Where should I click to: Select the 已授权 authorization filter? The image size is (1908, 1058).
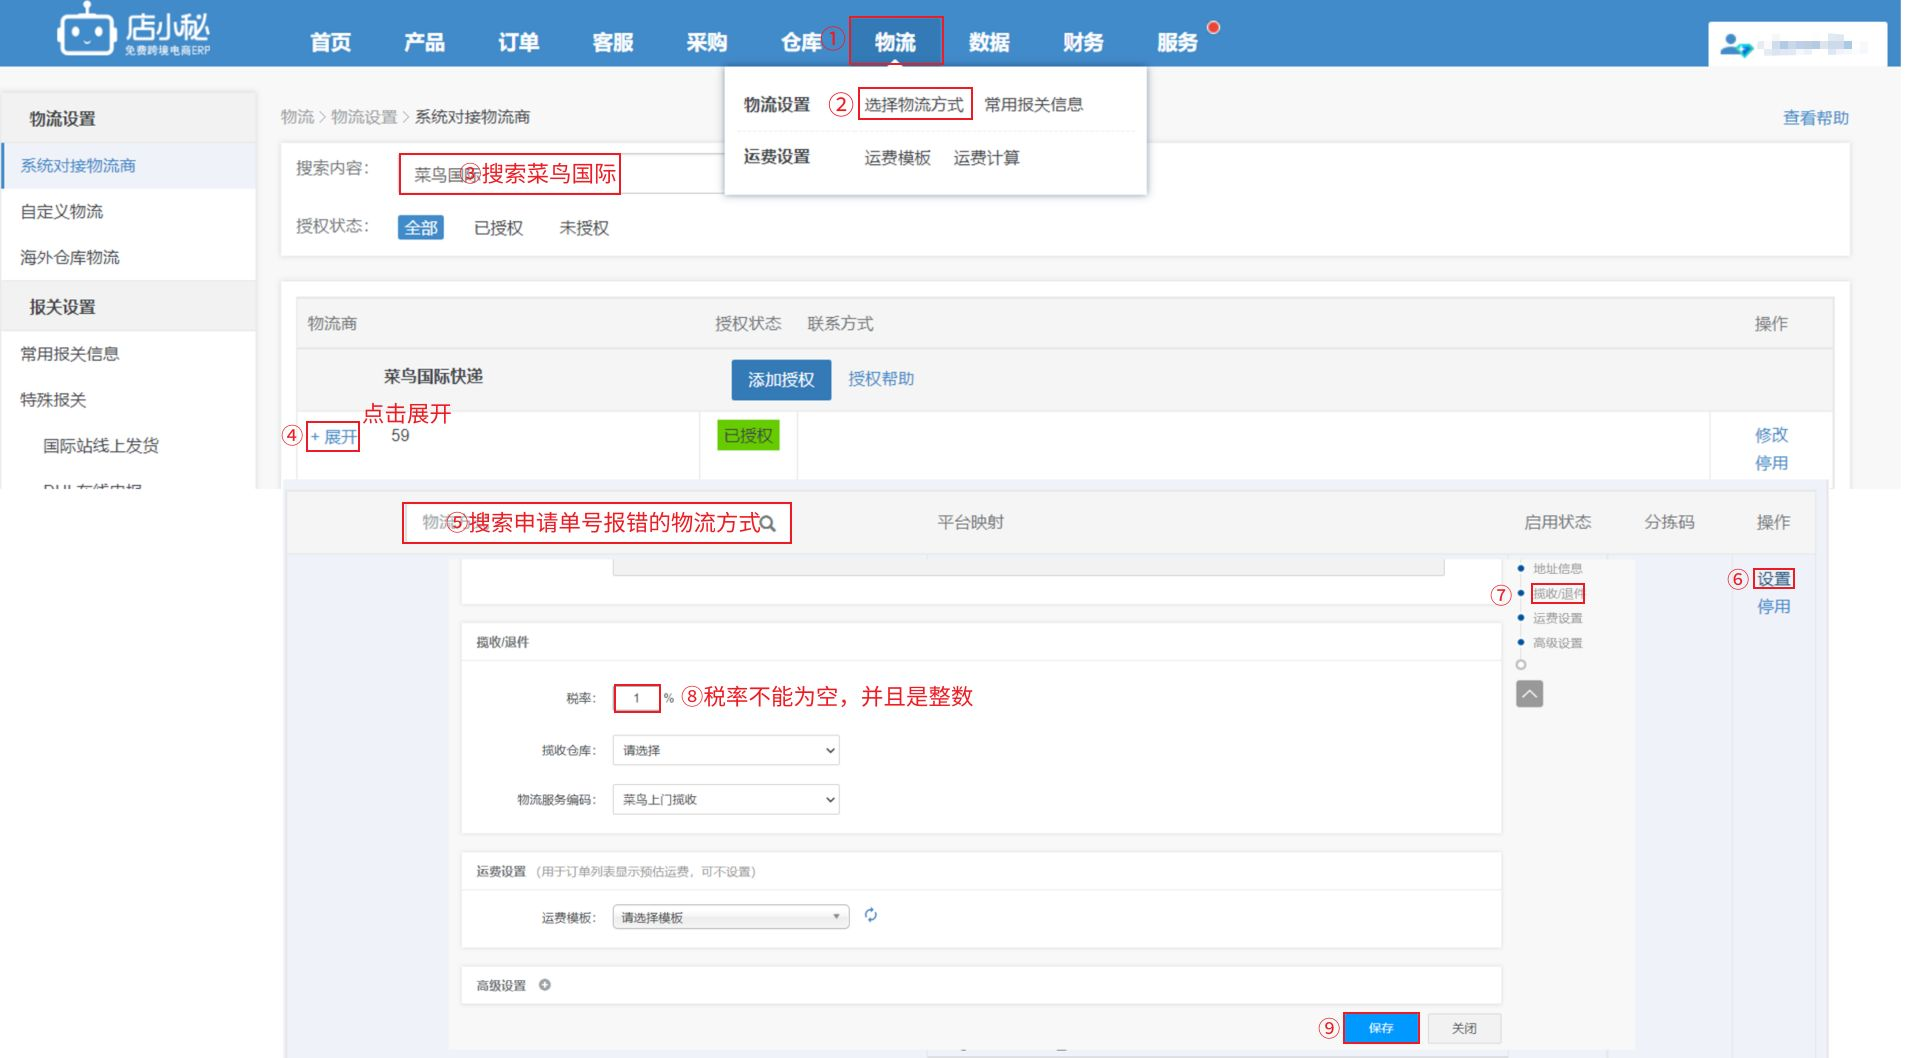pyautogui.click(x=498, y=227)
